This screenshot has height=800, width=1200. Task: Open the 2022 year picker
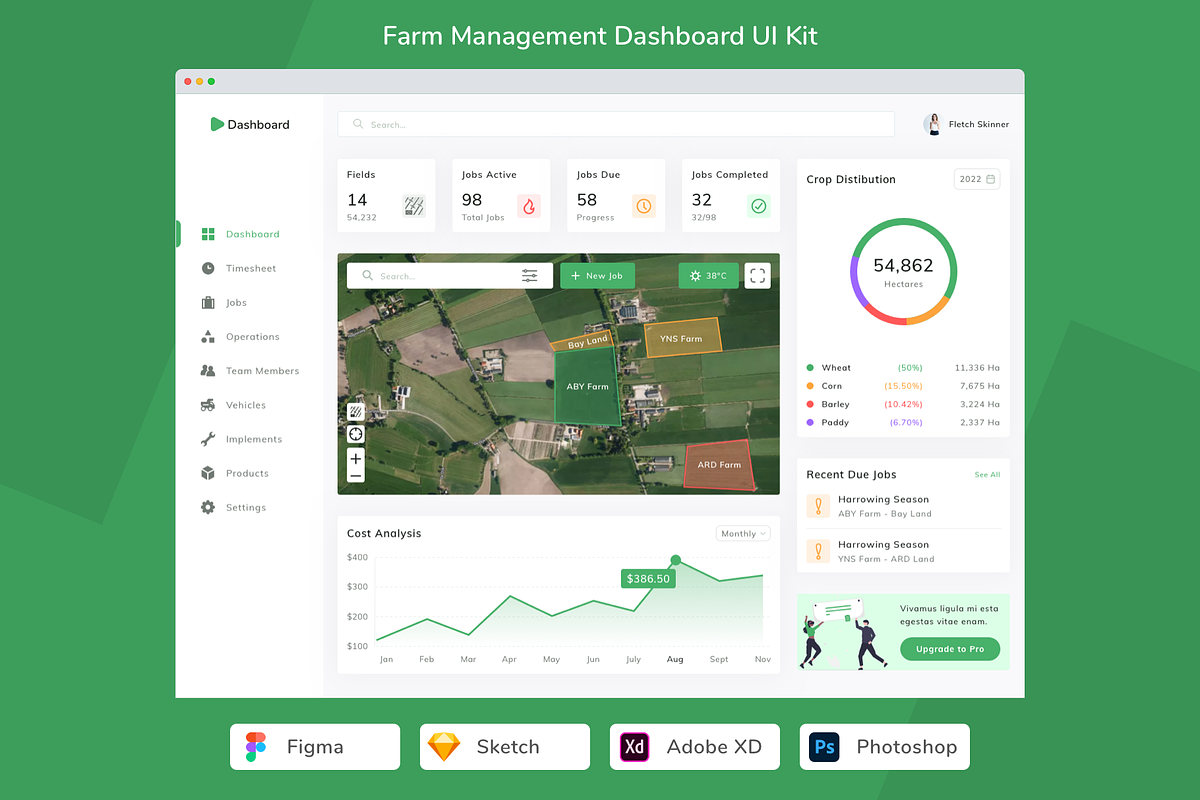[x=977, y=179]
